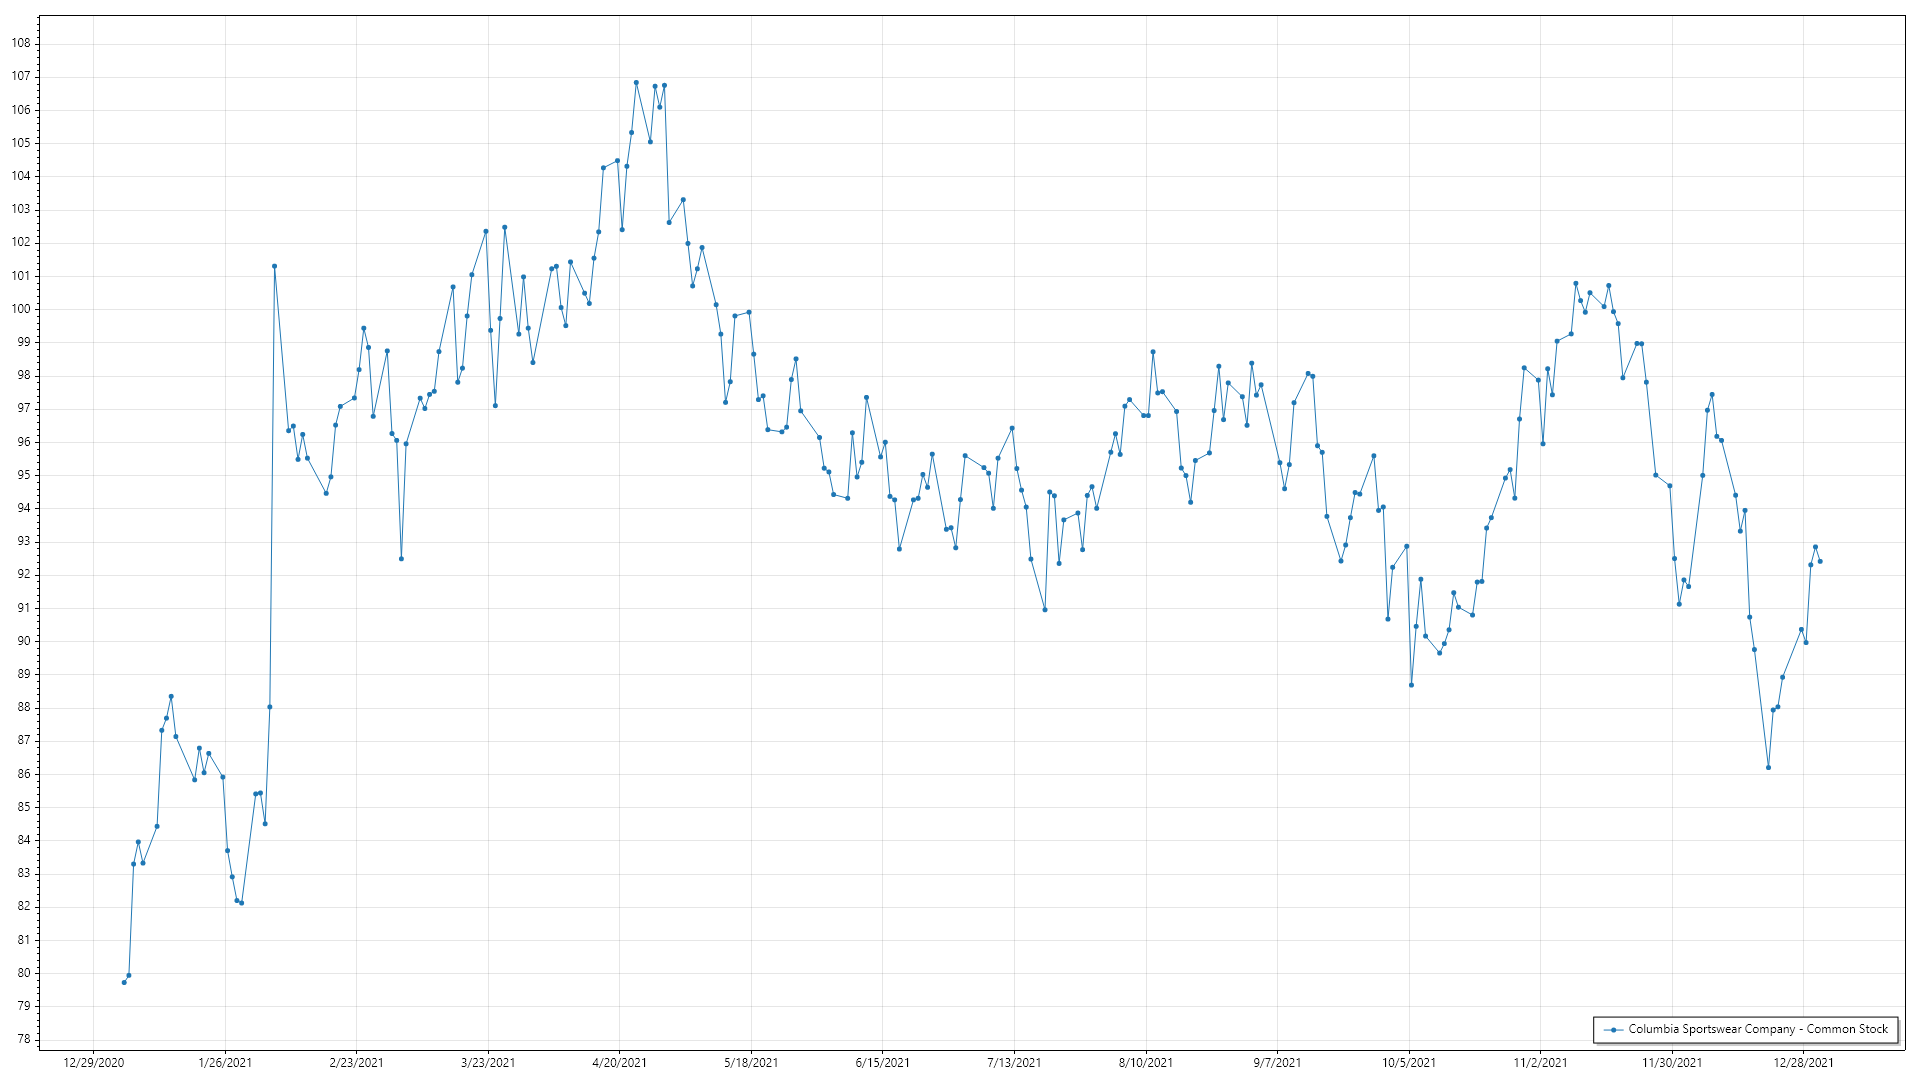Click the 12/28/2021 x-axis date label
Viewport: 1920px width, 1080px height.
[x=1804, y=1062]
